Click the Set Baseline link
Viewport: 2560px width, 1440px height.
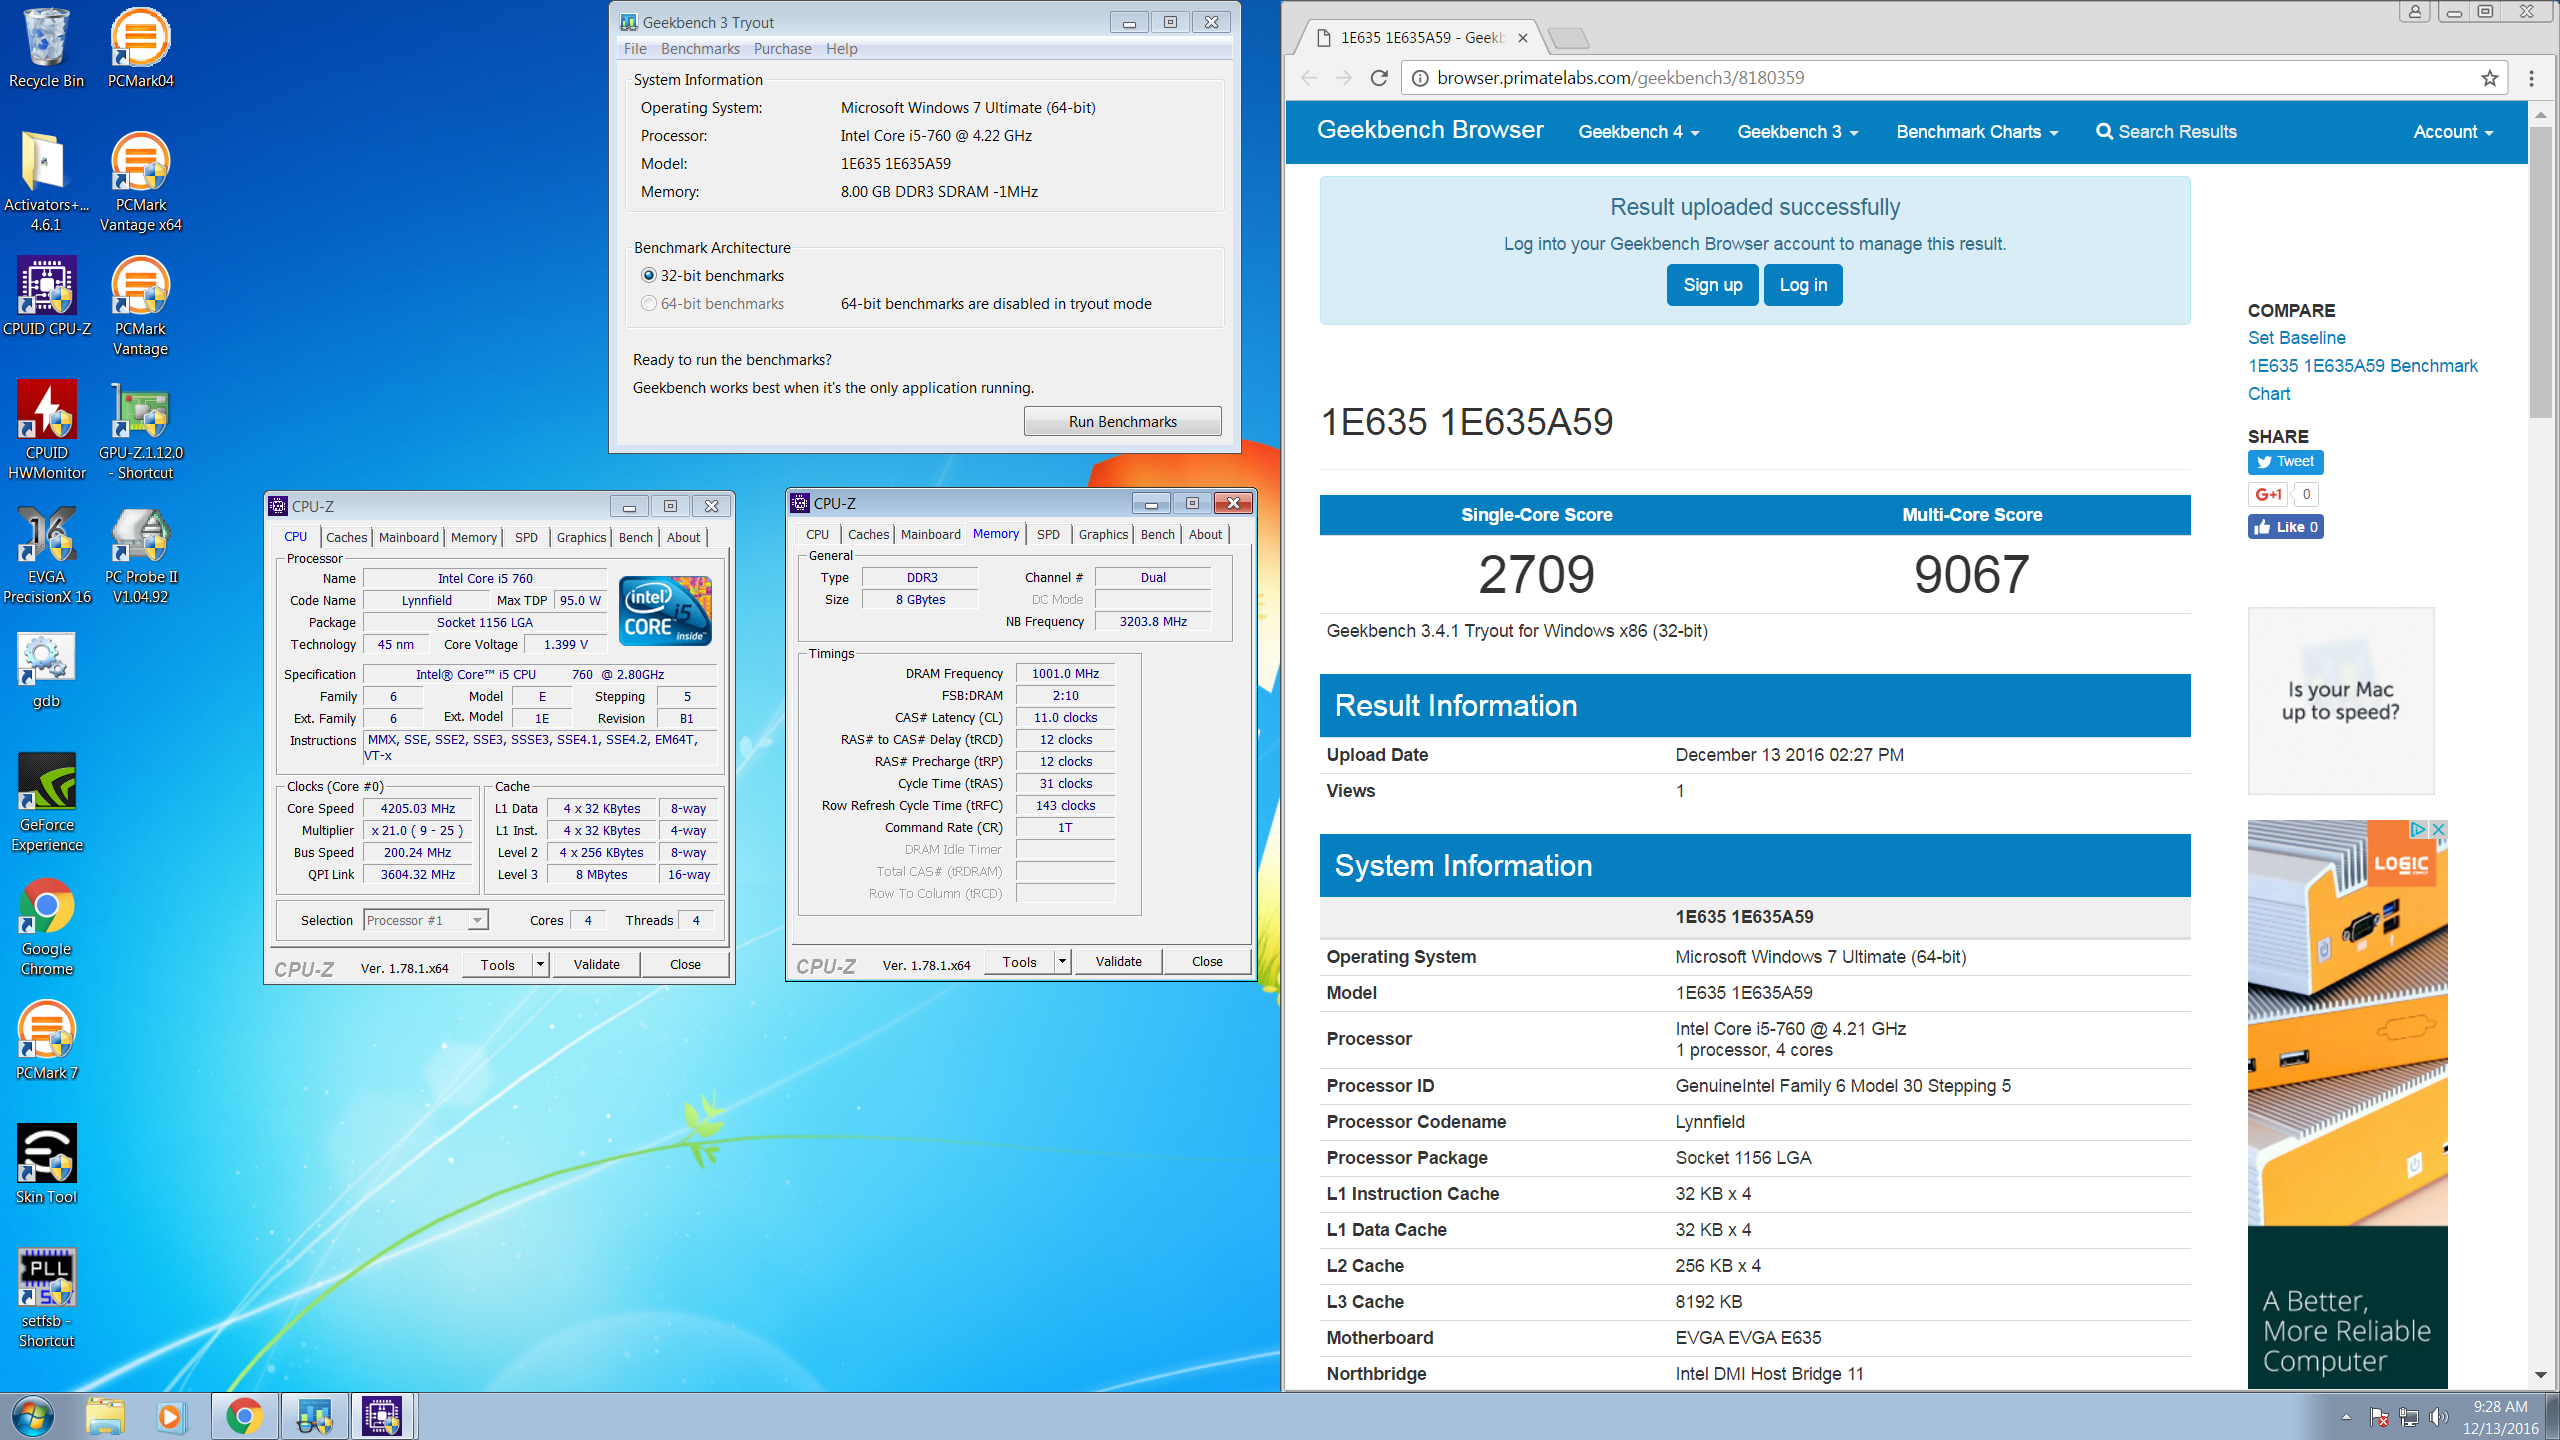[x=2296, y=338]
